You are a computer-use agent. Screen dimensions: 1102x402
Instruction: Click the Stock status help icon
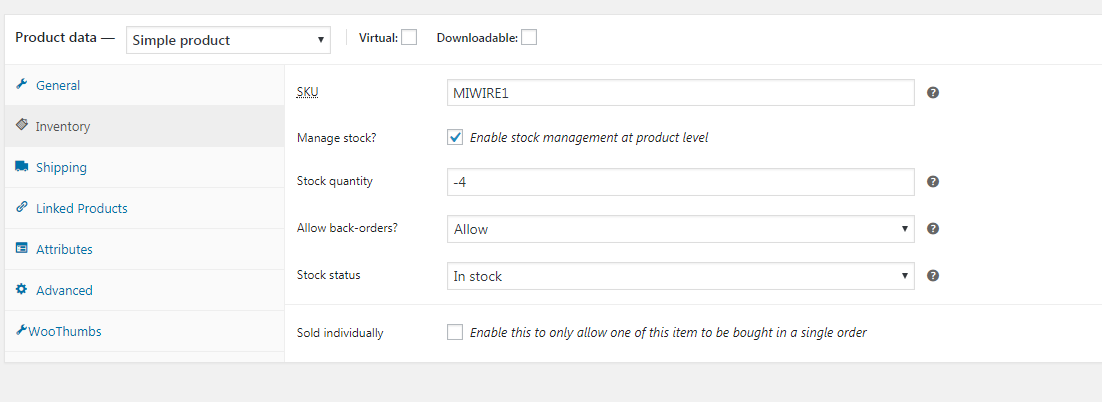click(x=933, y=275)
